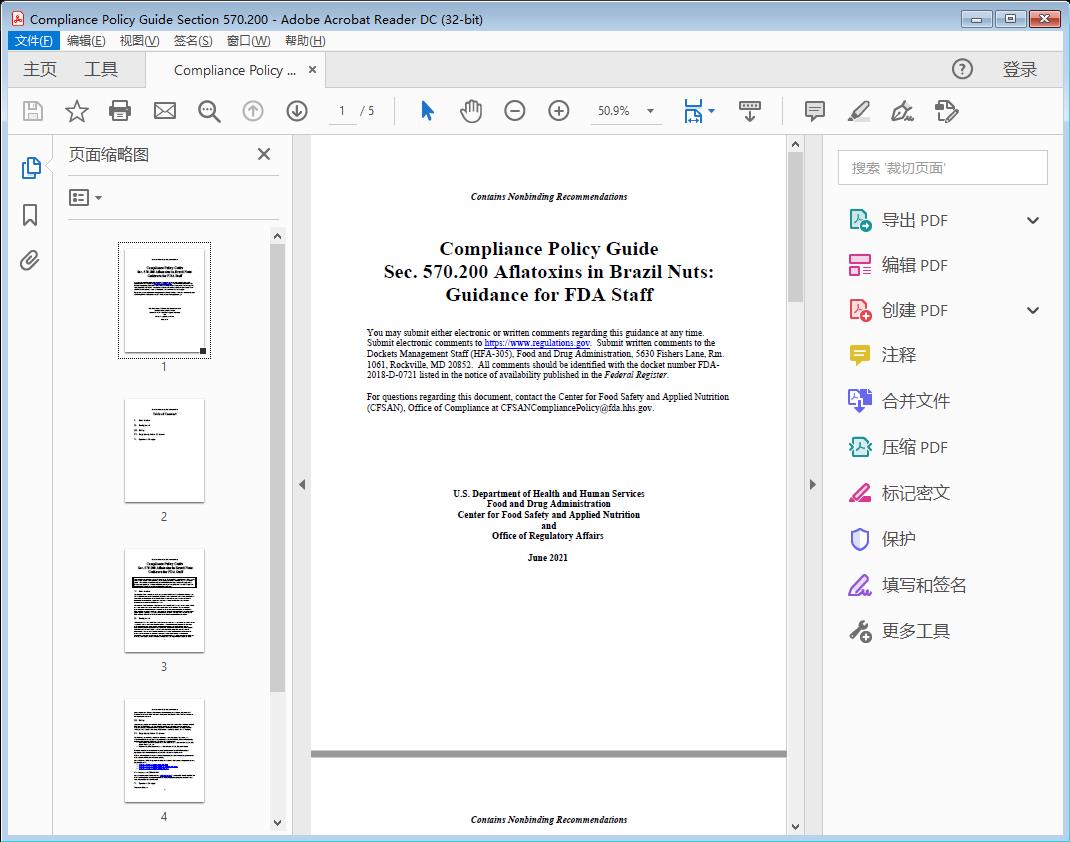
Task: Select the Hand tool in the toolbar
Action: [x=469, y=111]
